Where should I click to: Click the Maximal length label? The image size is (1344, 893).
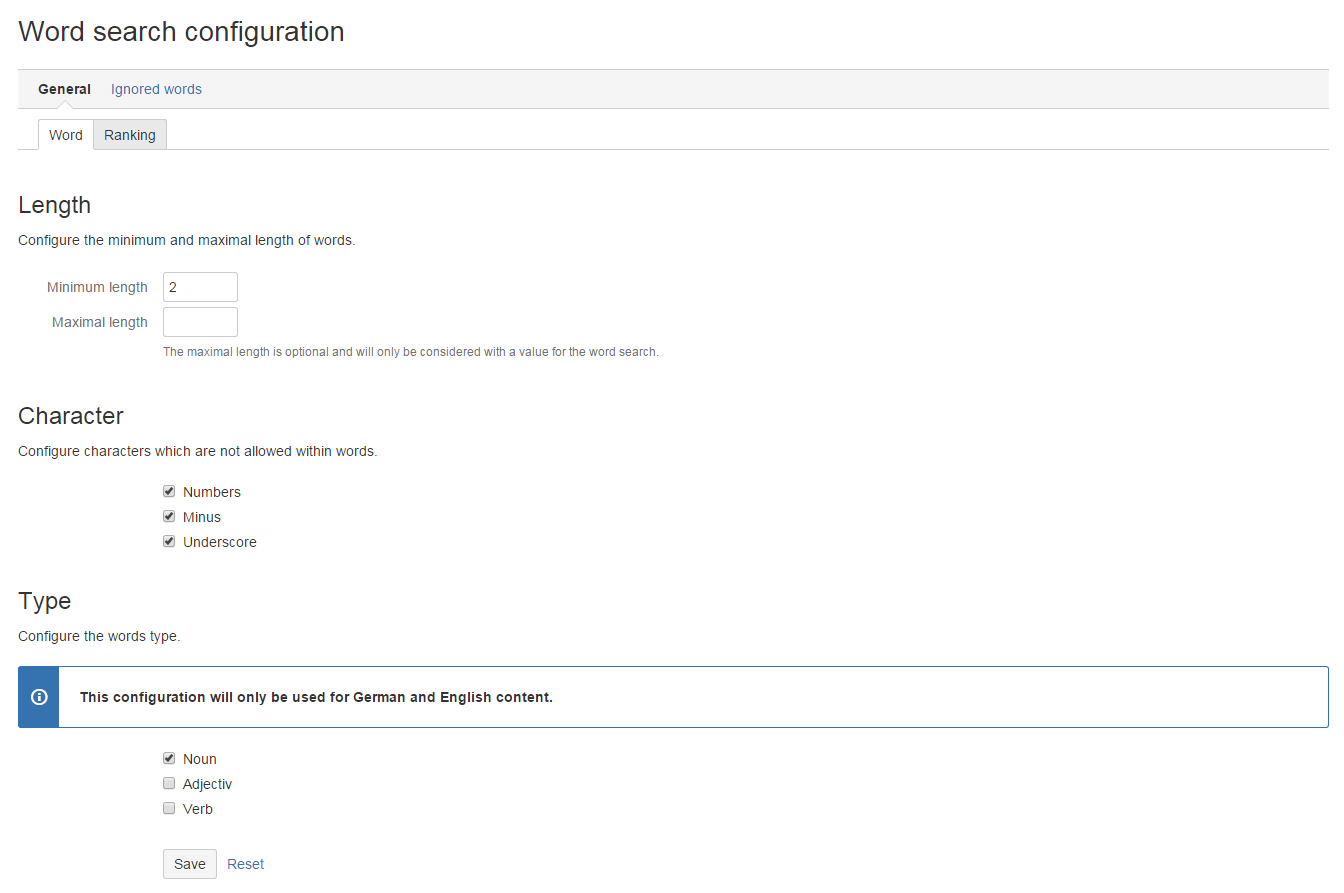point(100,322)
